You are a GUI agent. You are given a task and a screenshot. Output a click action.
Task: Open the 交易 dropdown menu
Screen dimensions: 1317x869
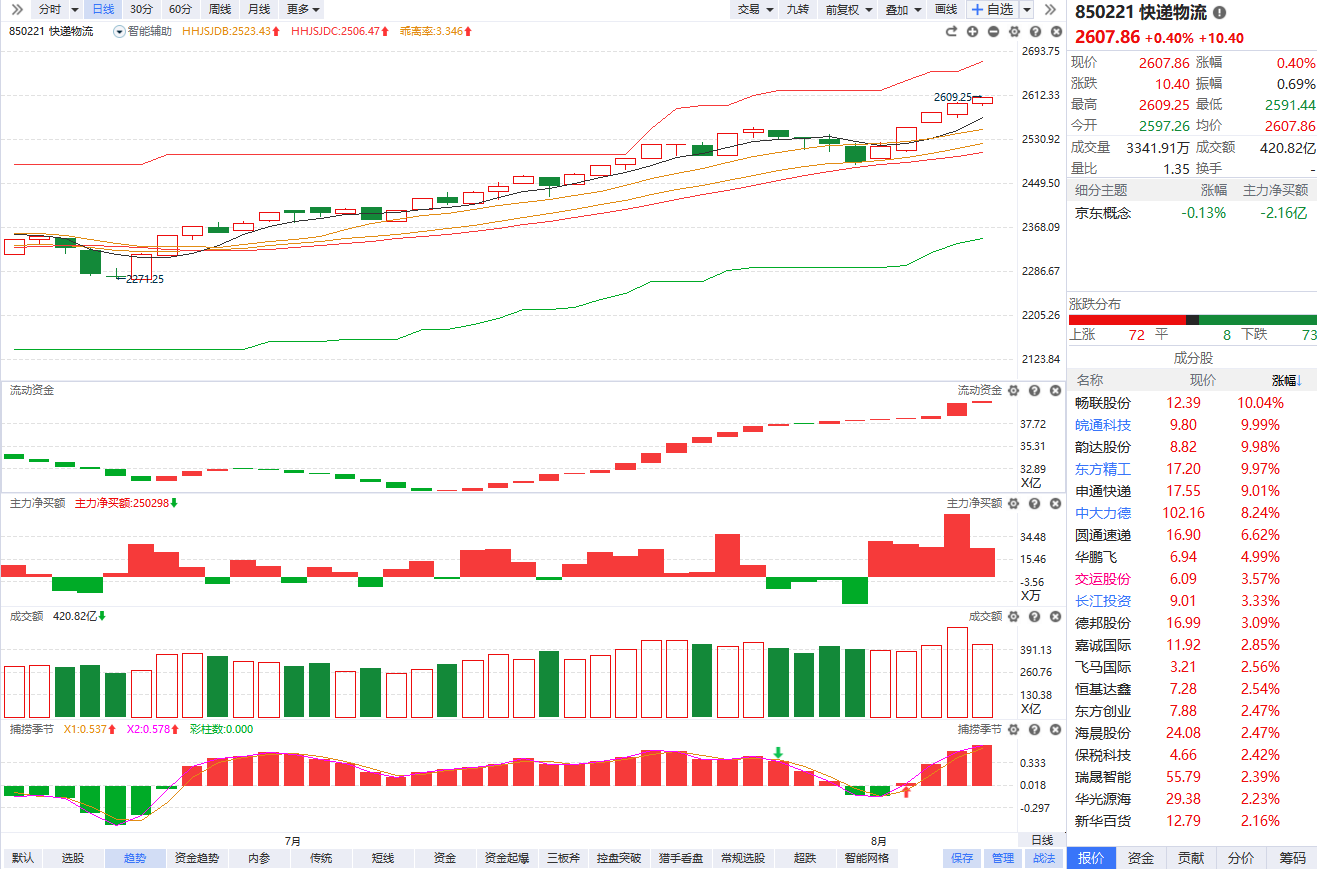point(755,9)
